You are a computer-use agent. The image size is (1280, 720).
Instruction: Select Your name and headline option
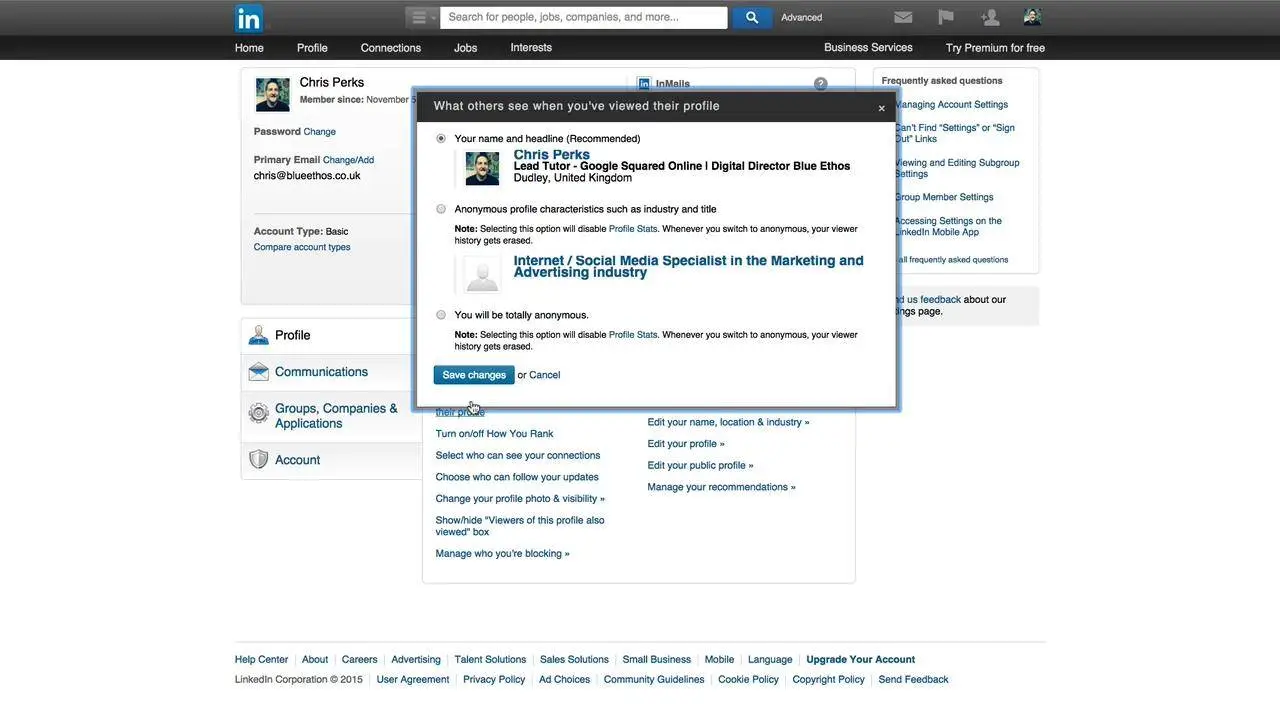tap(441, 138)
